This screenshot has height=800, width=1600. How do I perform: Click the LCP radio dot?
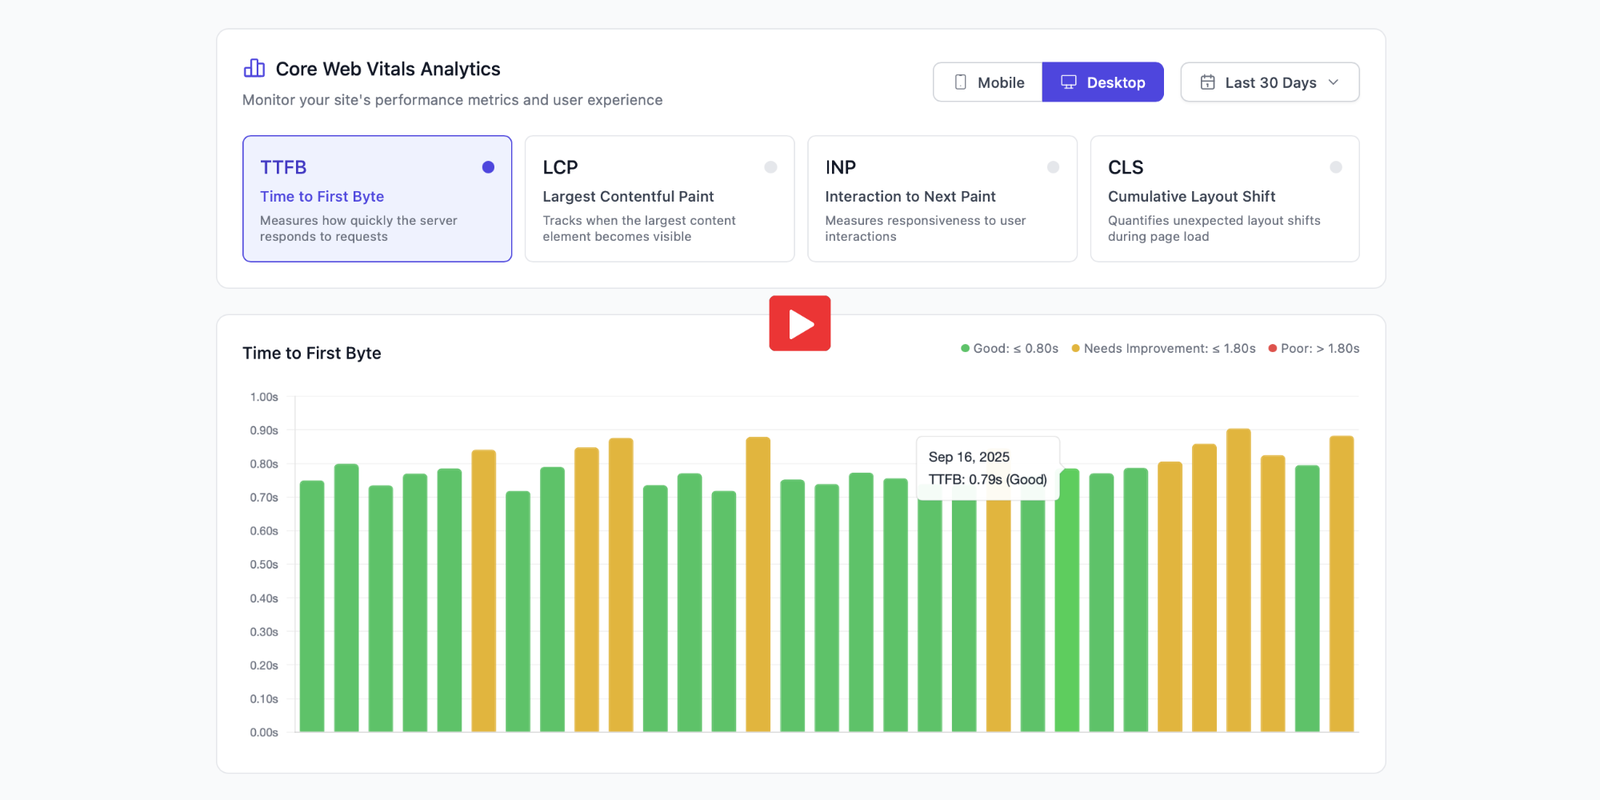point(771,167)
